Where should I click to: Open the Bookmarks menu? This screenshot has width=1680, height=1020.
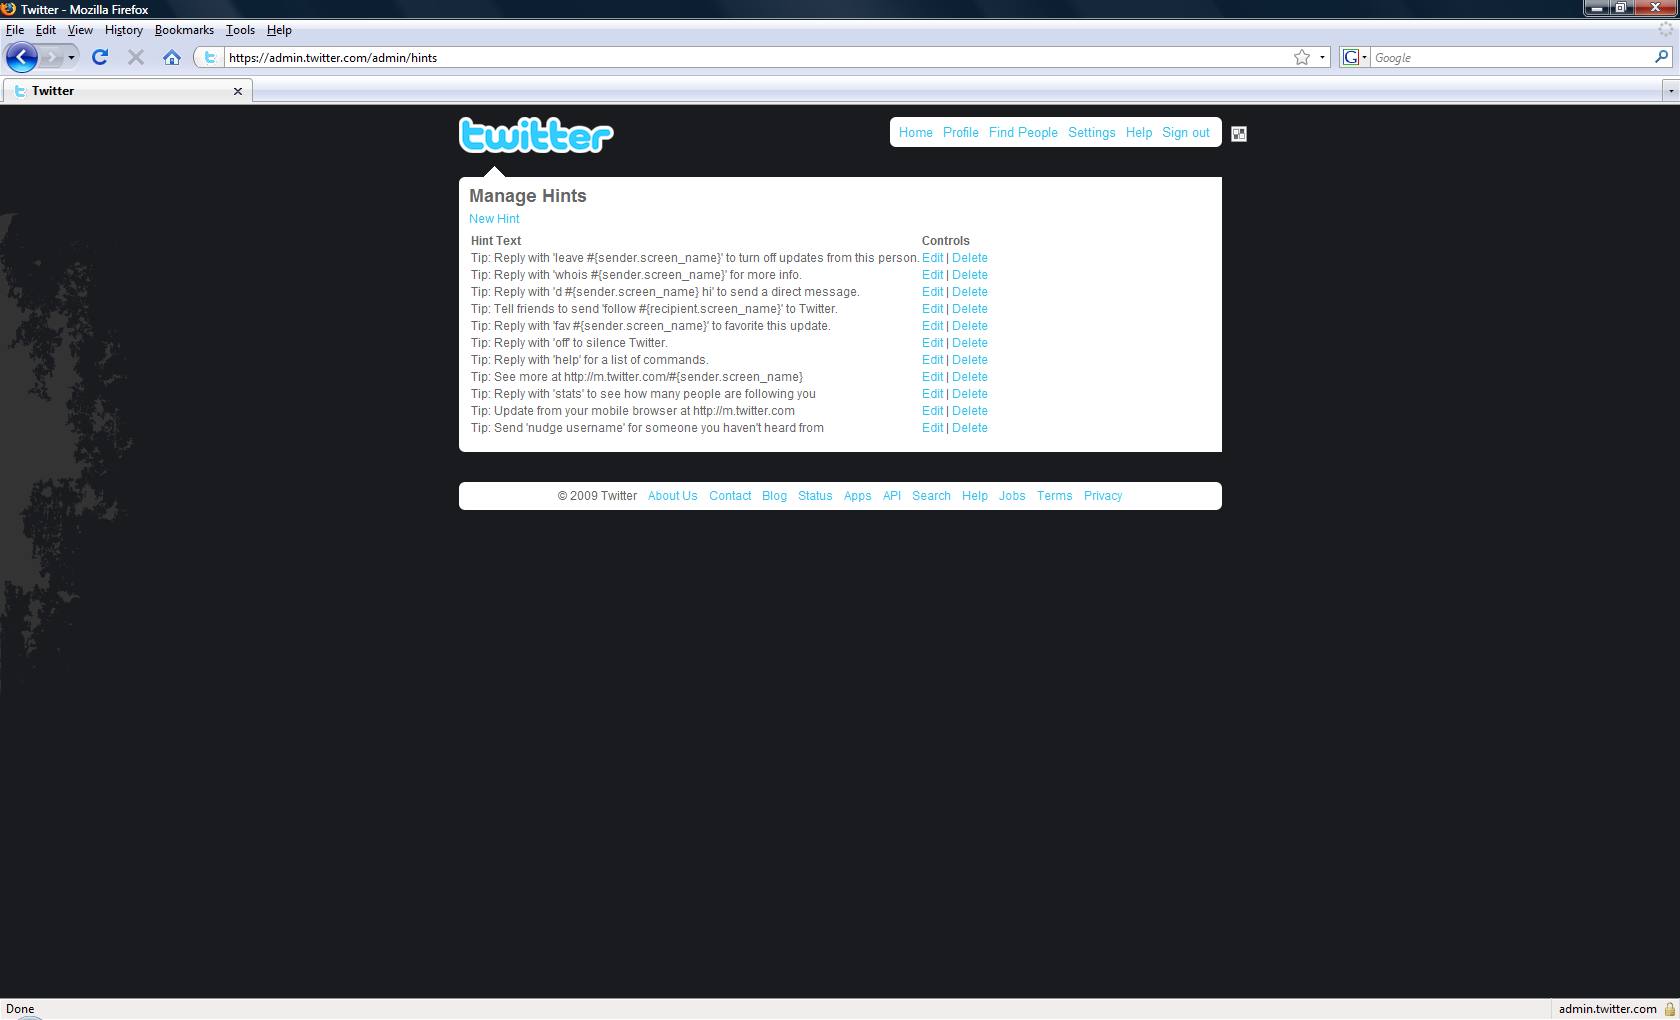pos(184,30)
